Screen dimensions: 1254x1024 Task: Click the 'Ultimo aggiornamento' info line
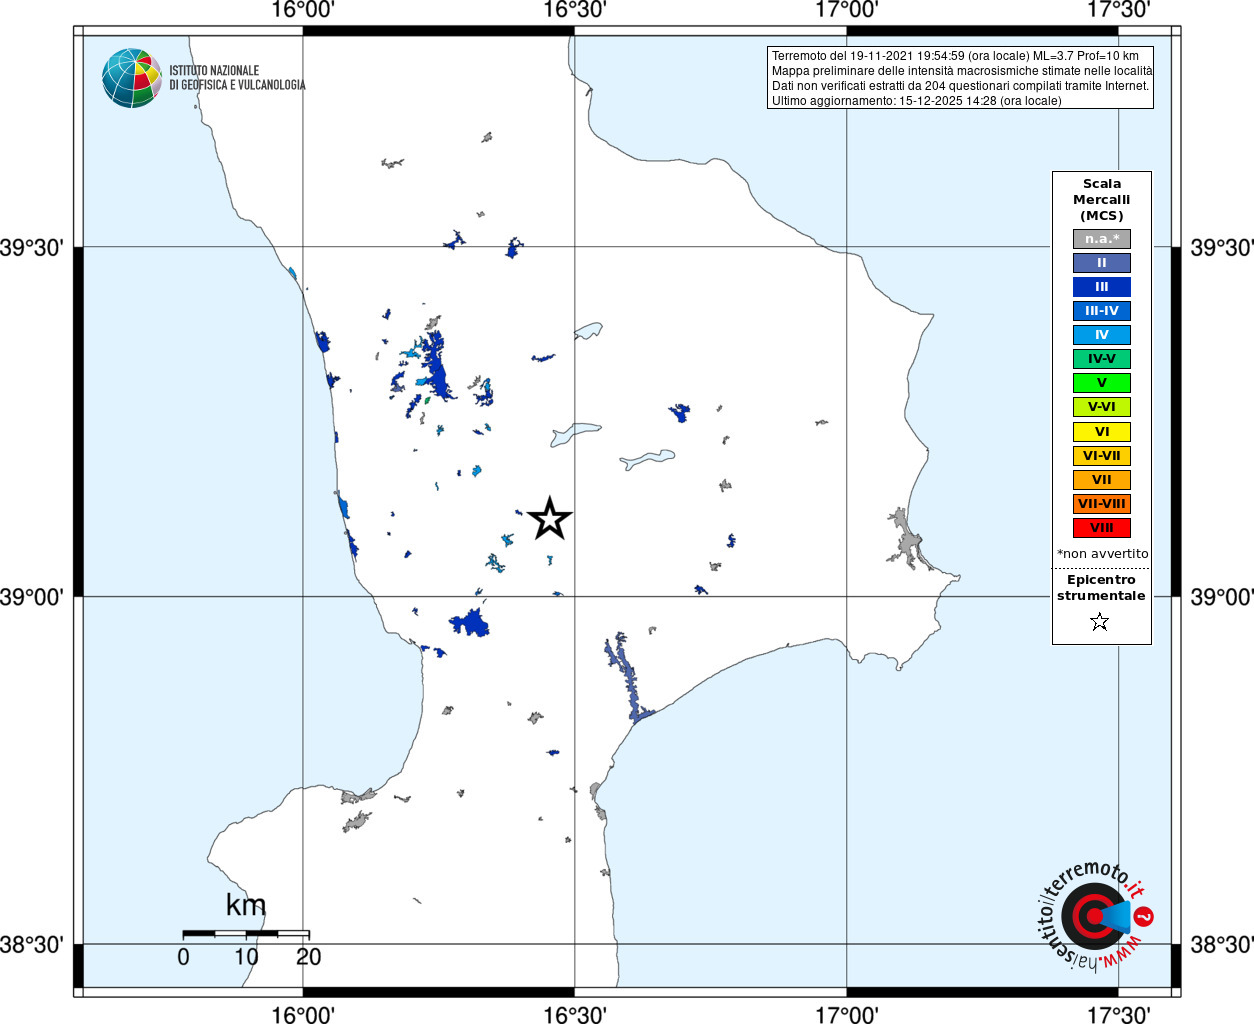click(x=916, y=101)
